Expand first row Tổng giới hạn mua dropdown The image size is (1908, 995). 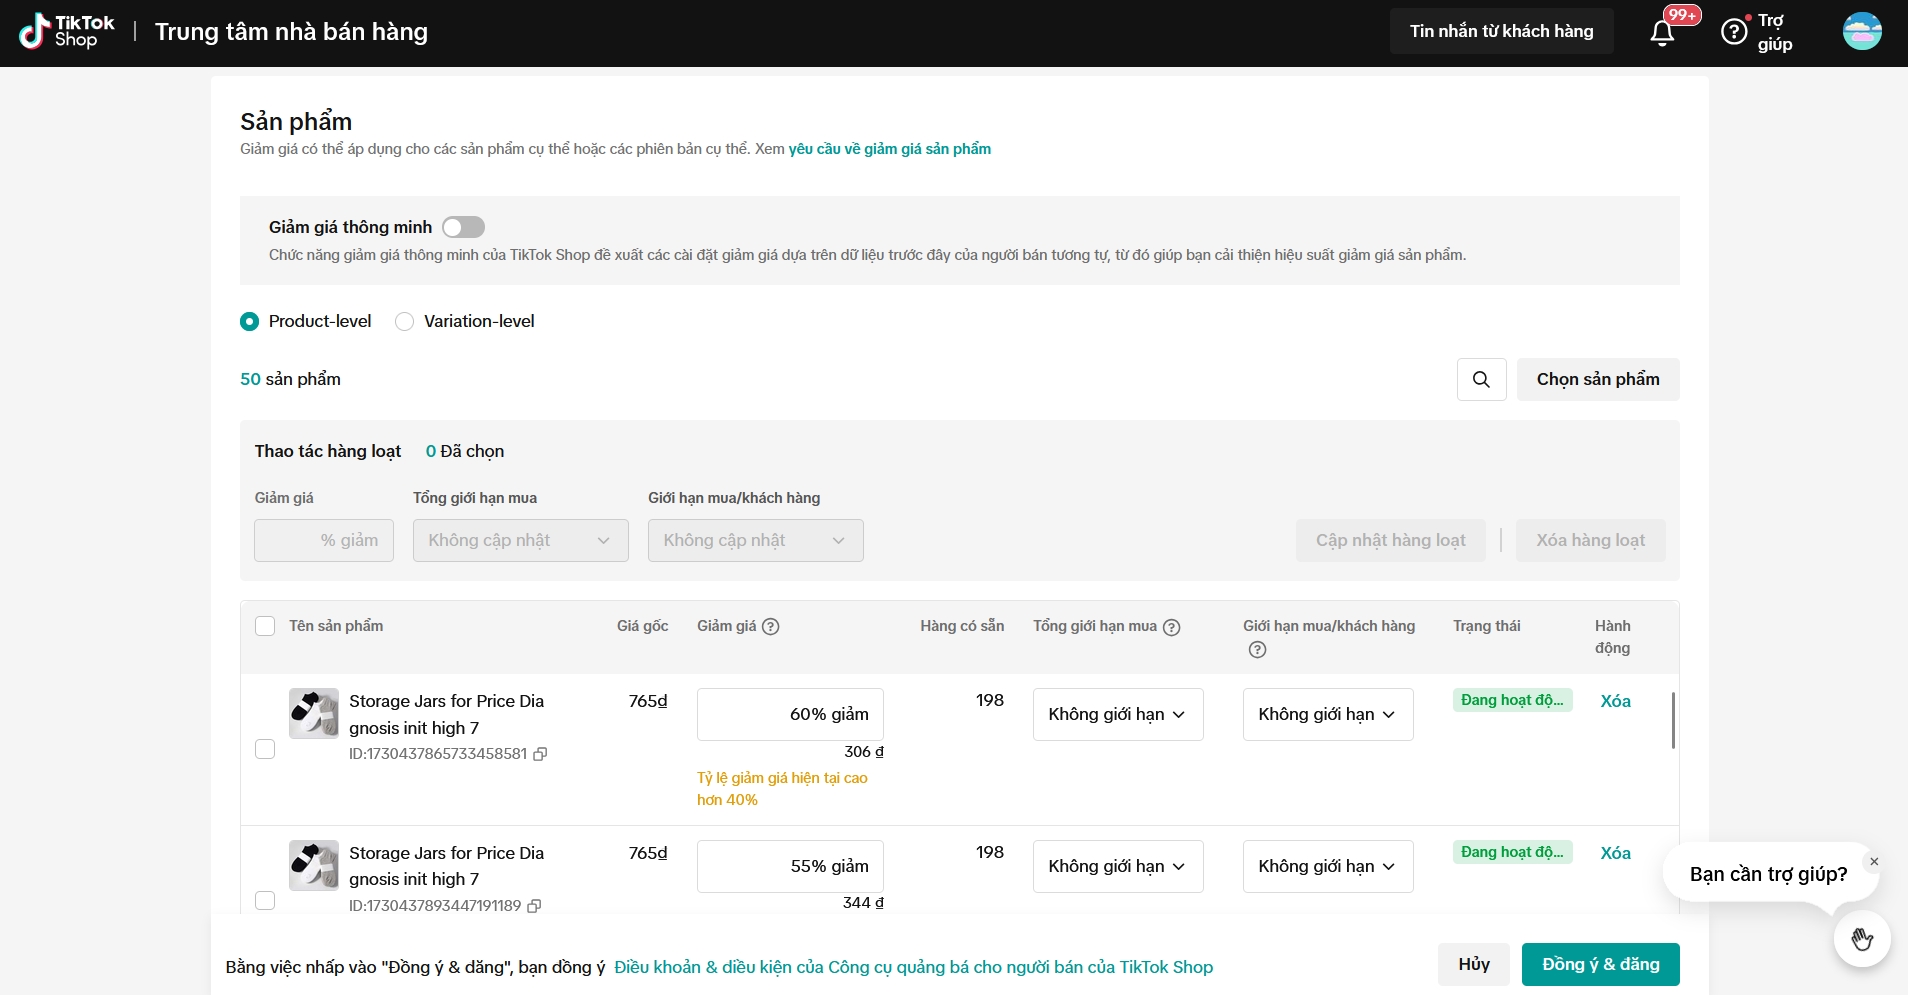point(1117,714)
